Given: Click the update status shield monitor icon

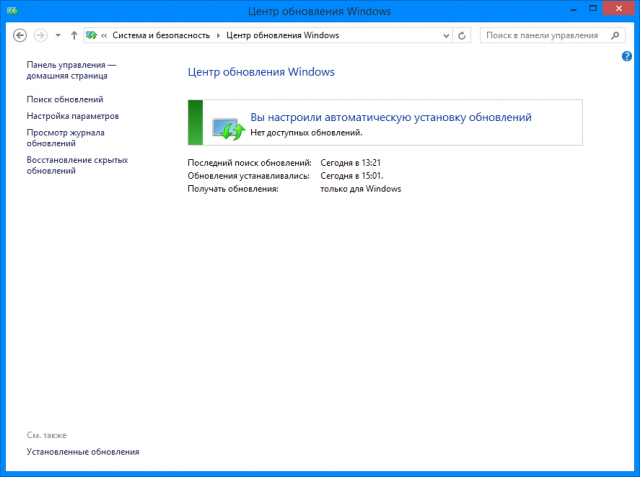Looking at the screenshot, I should 228,129.
